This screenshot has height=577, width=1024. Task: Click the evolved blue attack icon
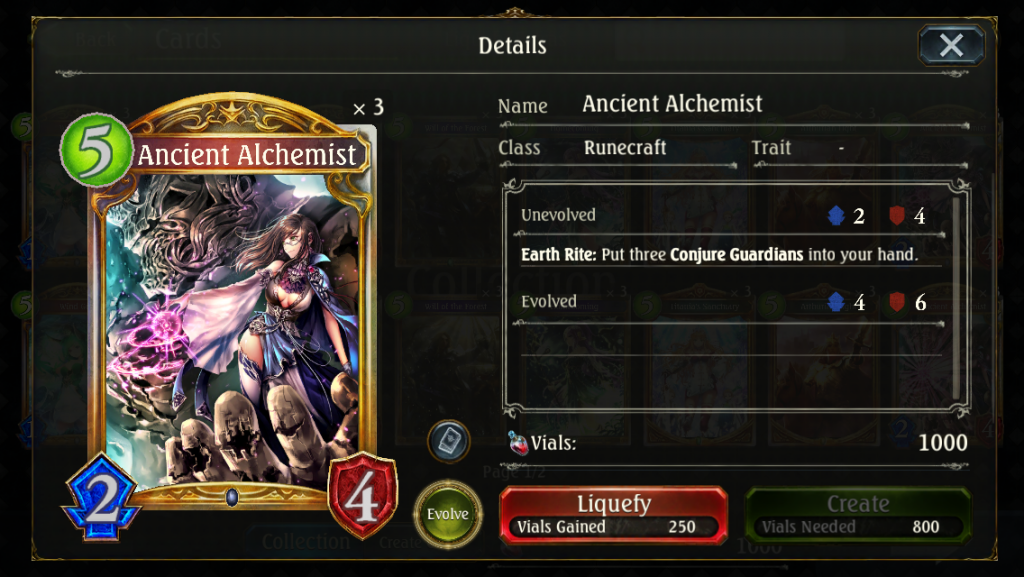pos(836,302)
